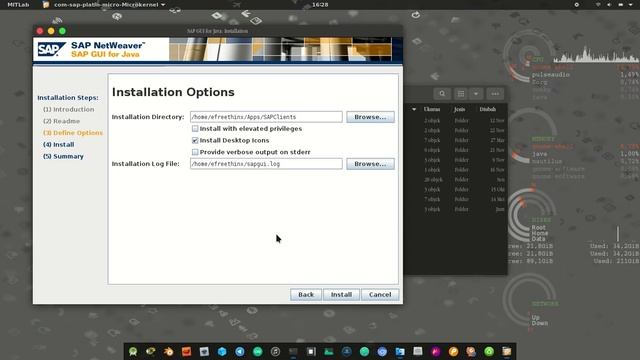Screen dimensions: 640x360
Task: Open the green chart monitor dock icon
Action: (329, 351)
